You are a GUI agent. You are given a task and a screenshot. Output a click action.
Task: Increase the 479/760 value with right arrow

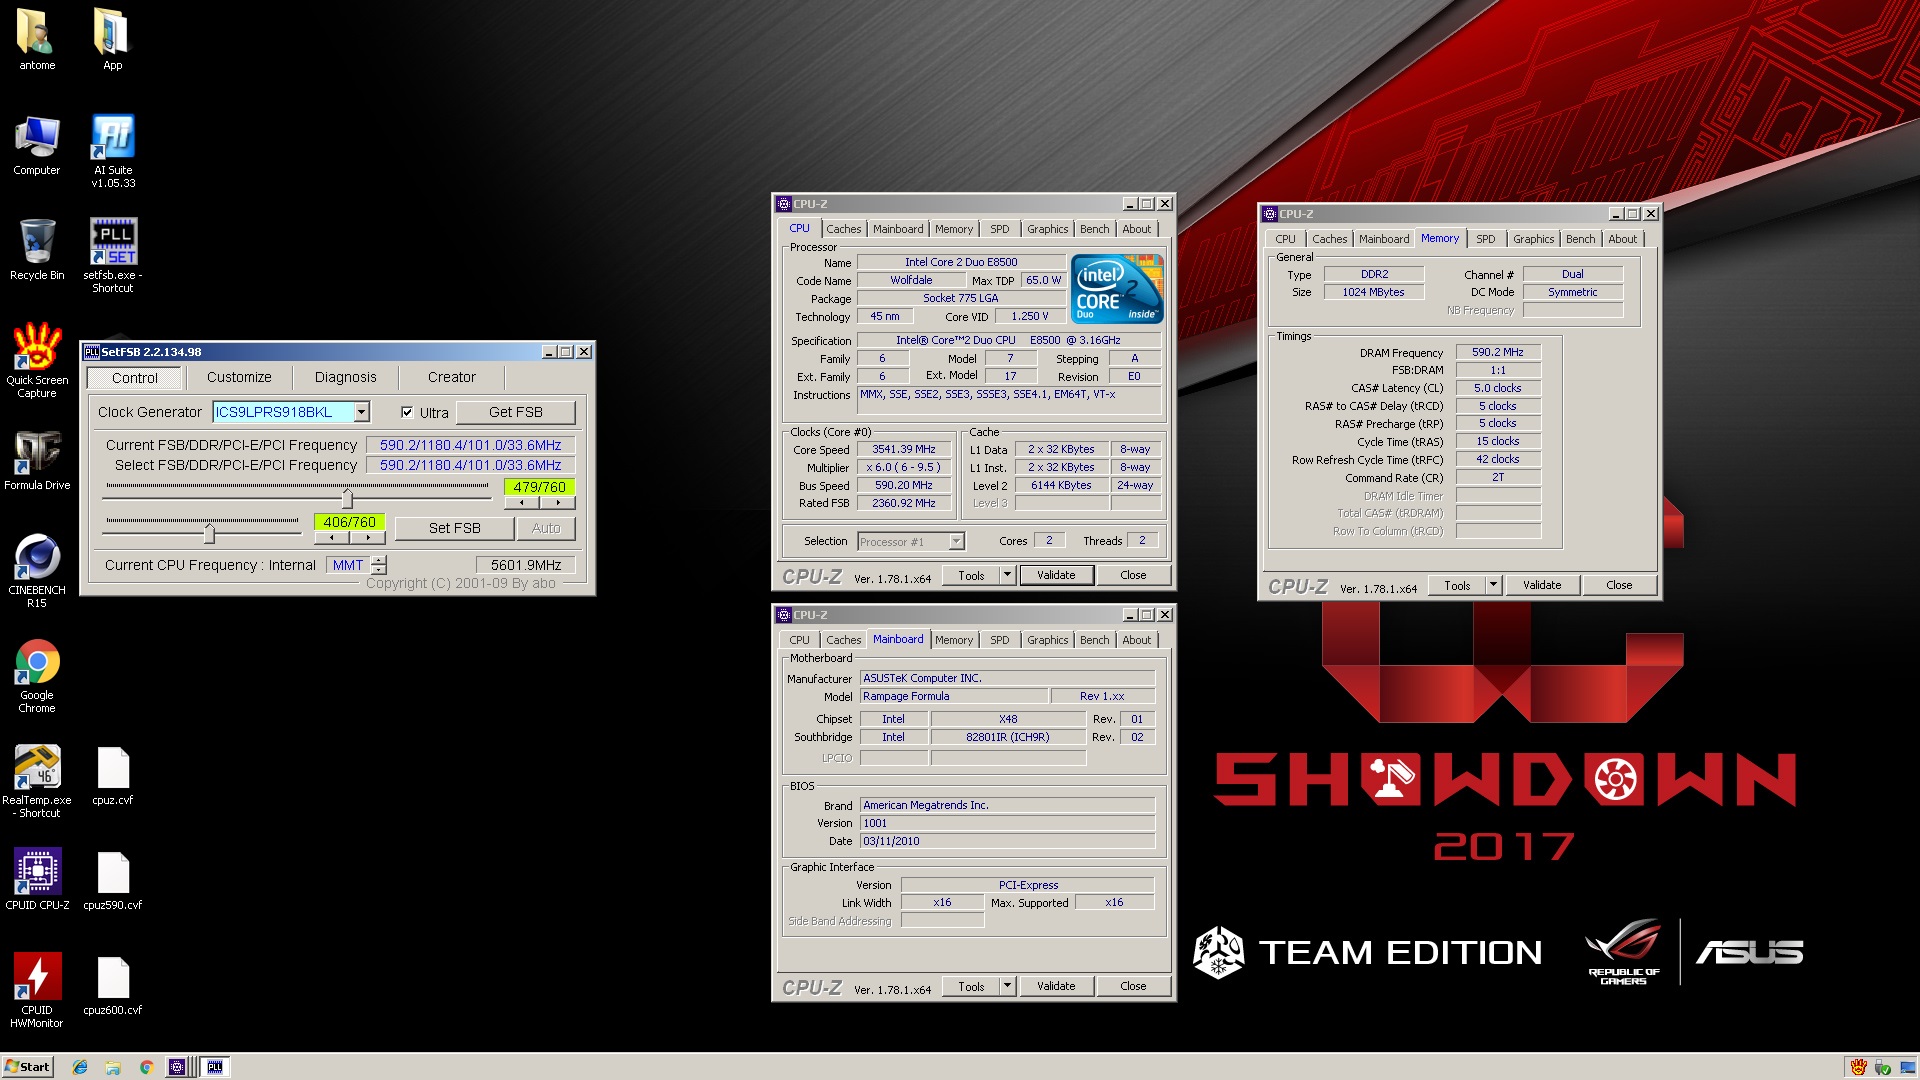point(557,503)
